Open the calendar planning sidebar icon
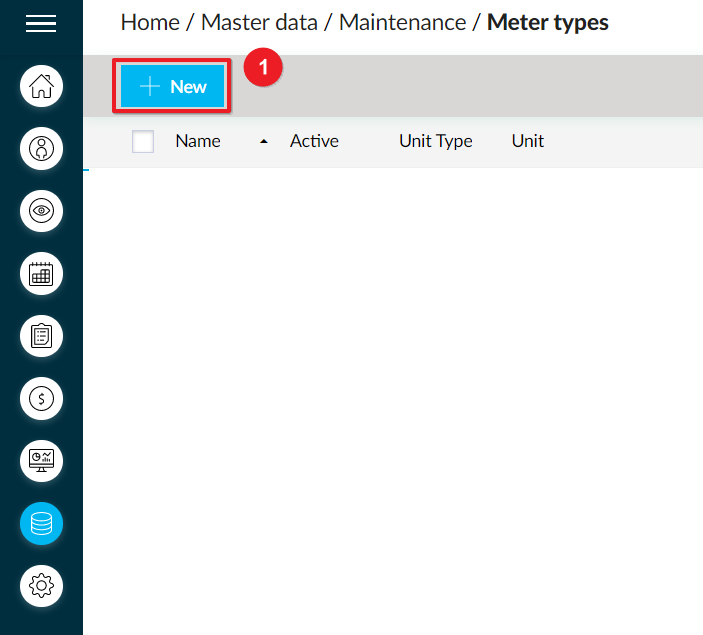 (41, 274)
